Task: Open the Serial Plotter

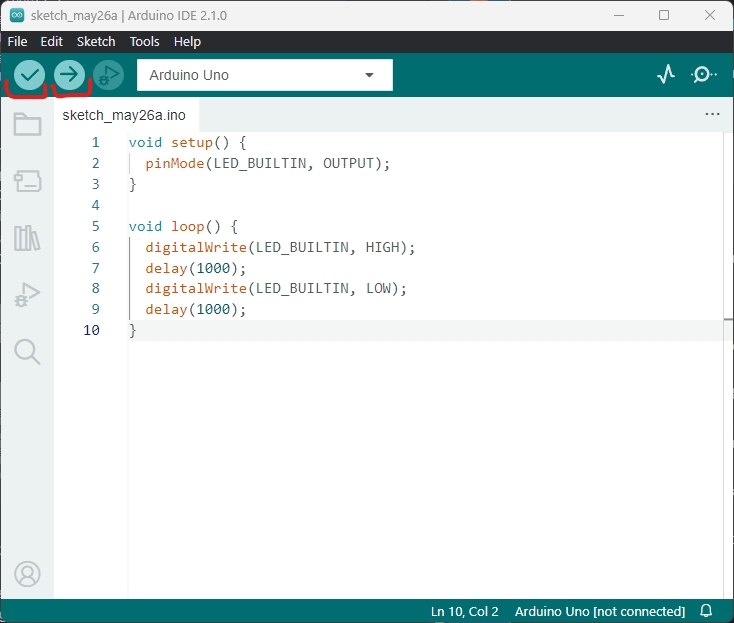Action: [x=666, y=75]
